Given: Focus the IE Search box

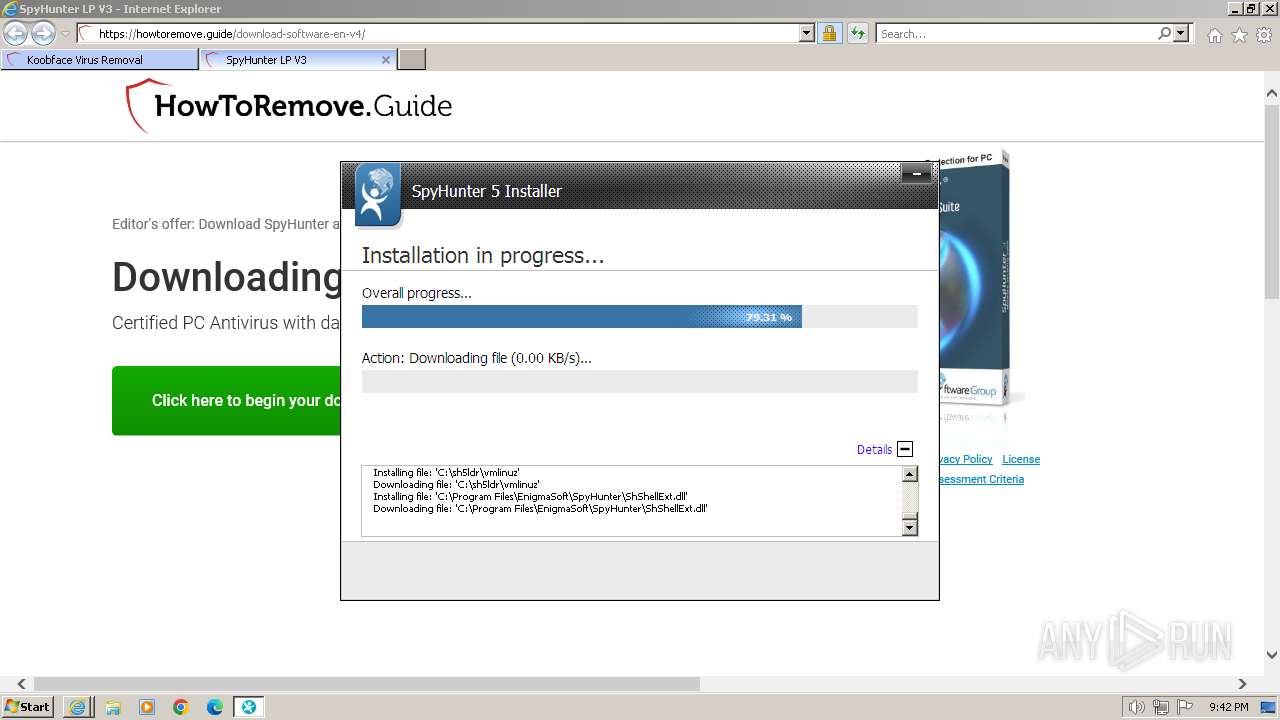Looking at the screenshot, I should [x=1016, y=33].
